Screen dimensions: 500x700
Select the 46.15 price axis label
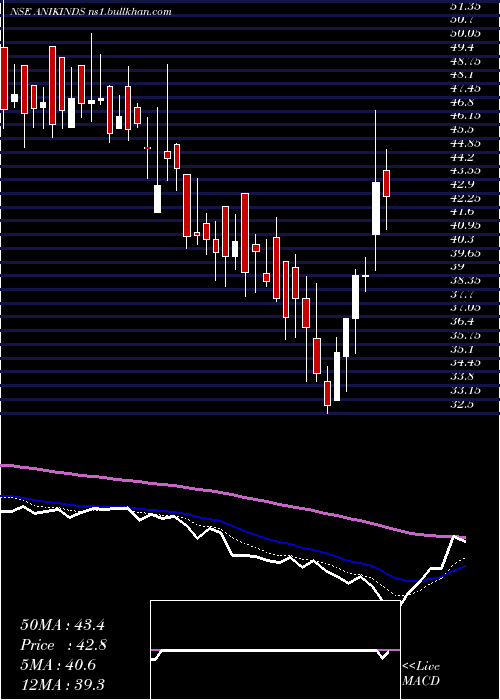(x=465, y=116)
